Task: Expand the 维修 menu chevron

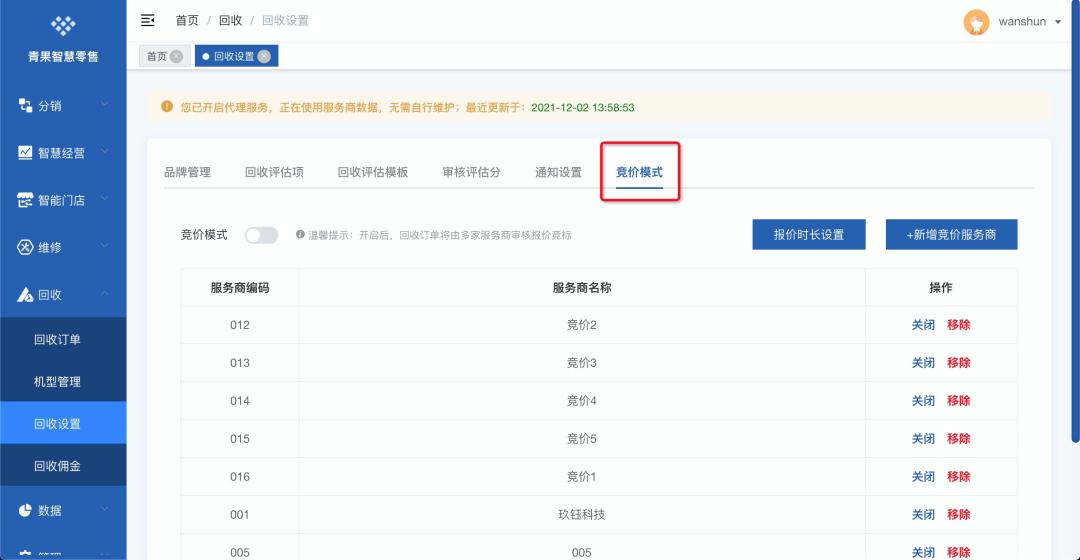Action: pos(105,246)
